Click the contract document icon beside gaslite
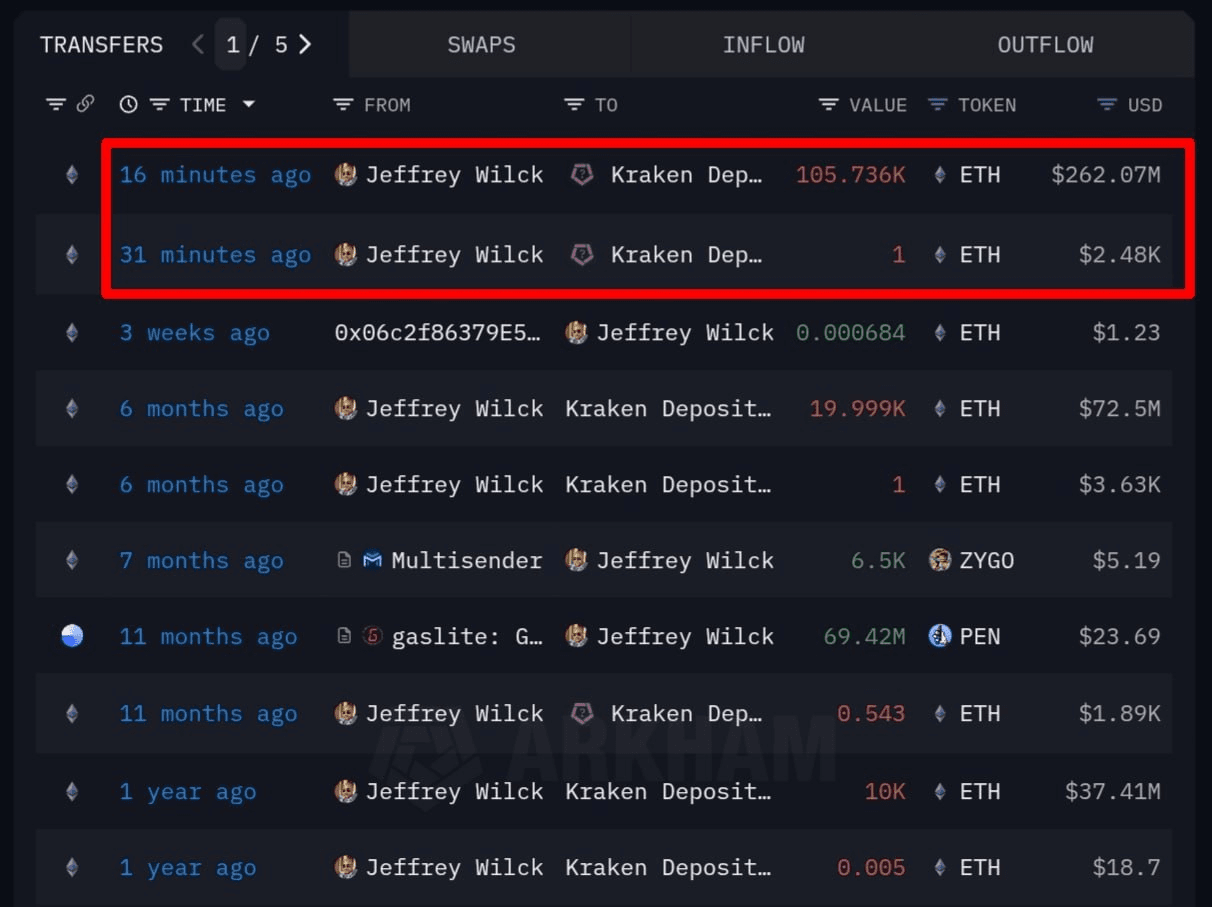This screenshot has width=1212, height=907. [344, 637]
